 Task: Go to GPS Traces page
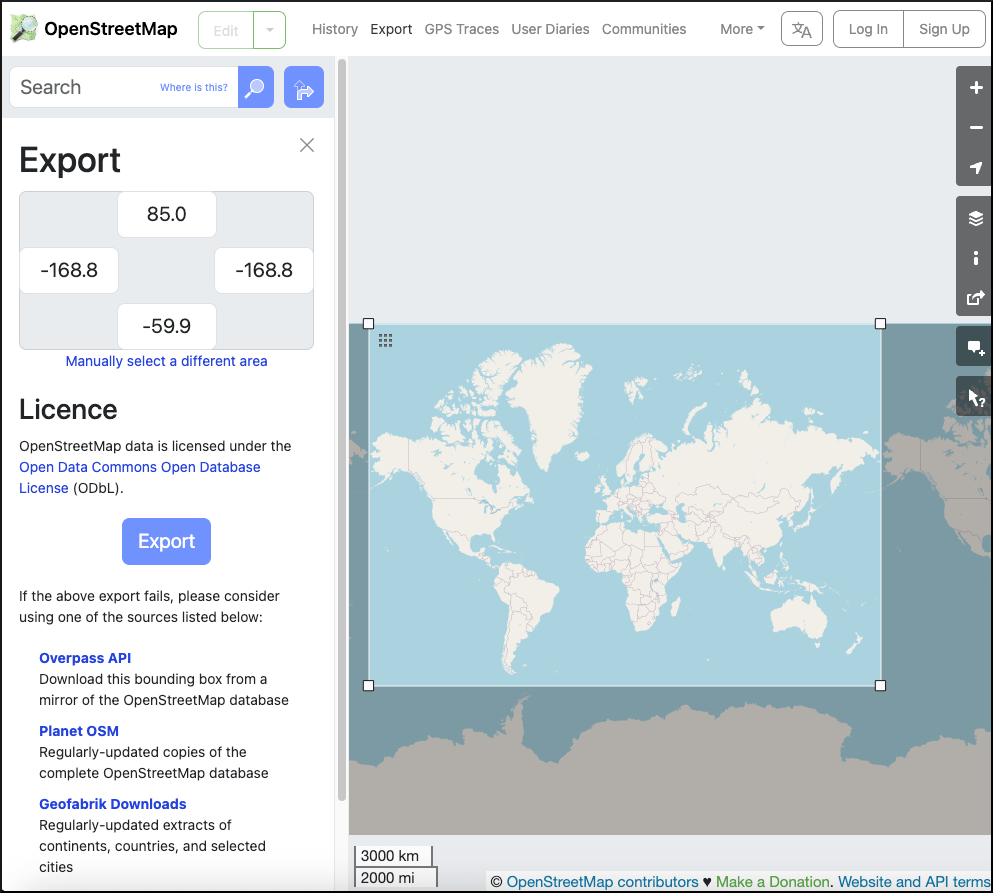tap(461, 29)
